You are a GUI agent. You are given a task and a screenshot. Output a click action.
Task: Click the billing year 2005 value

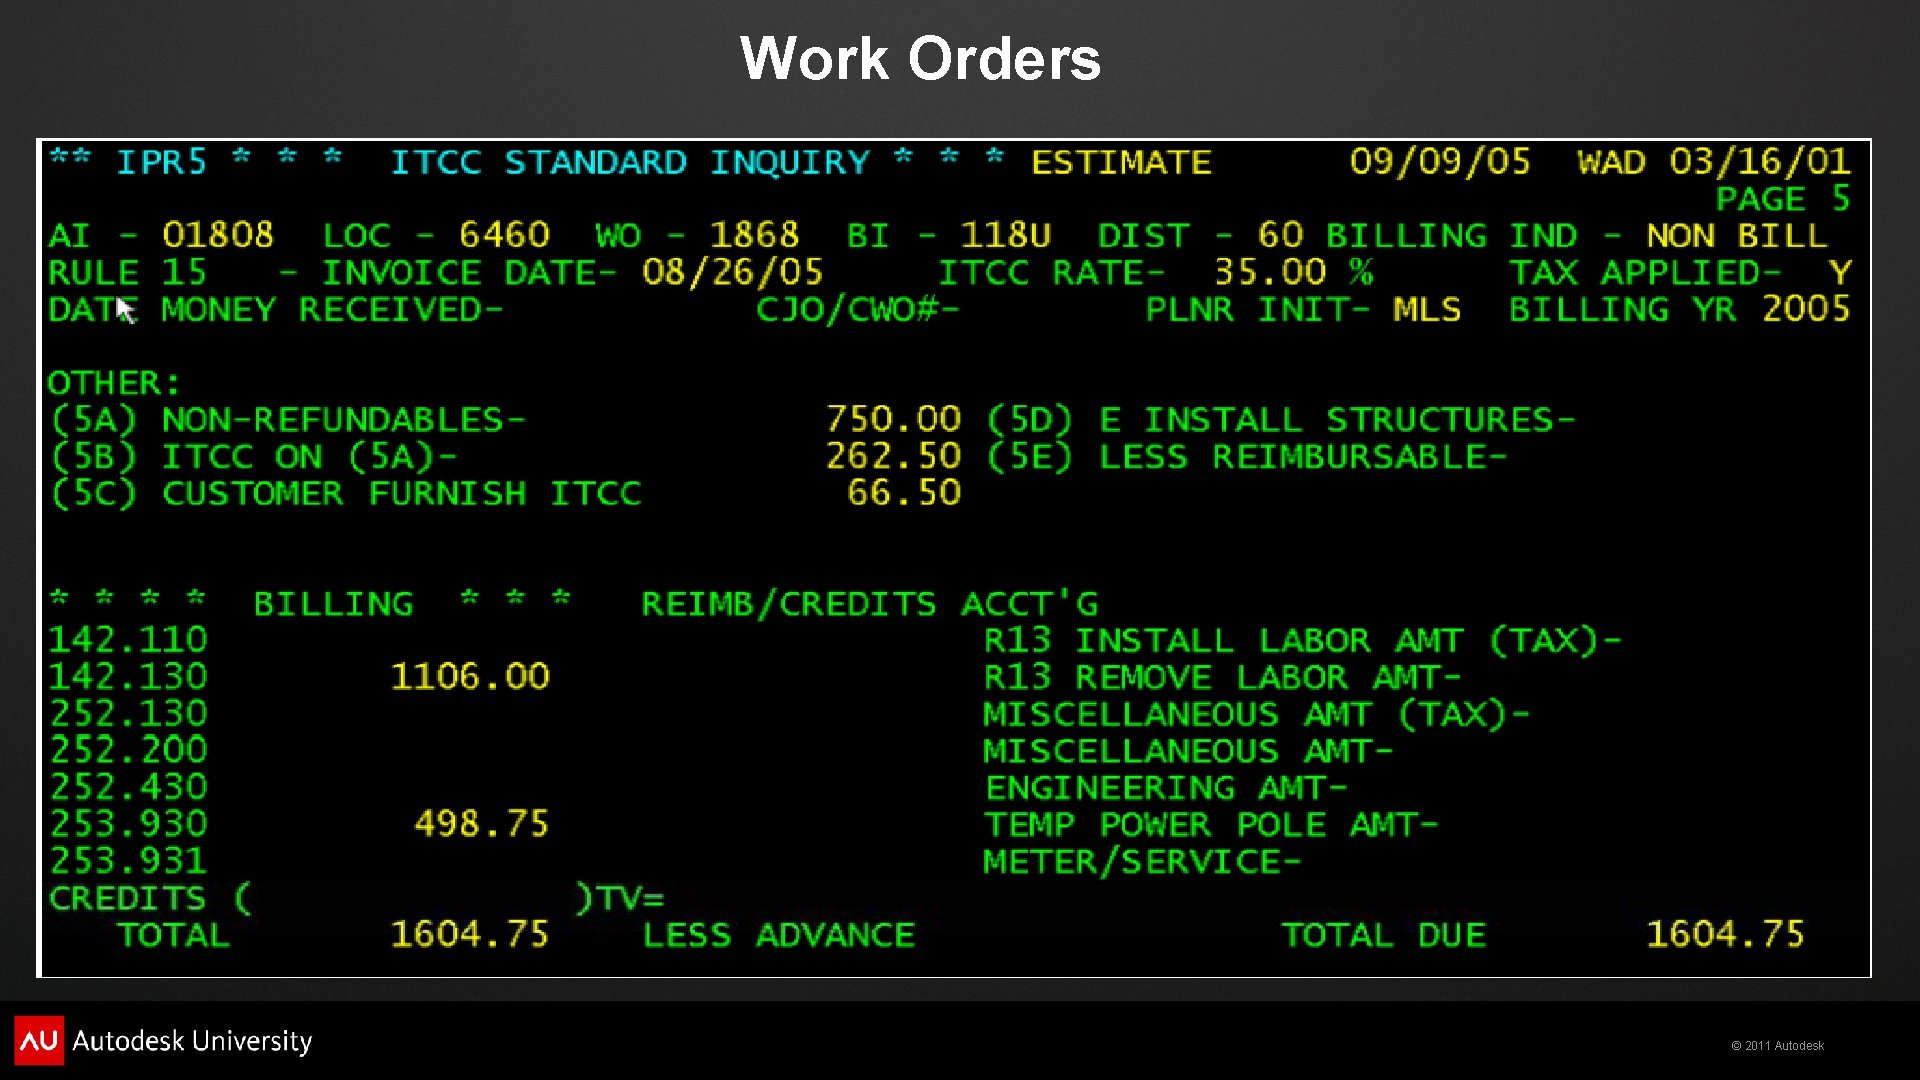click(1806, 309)
